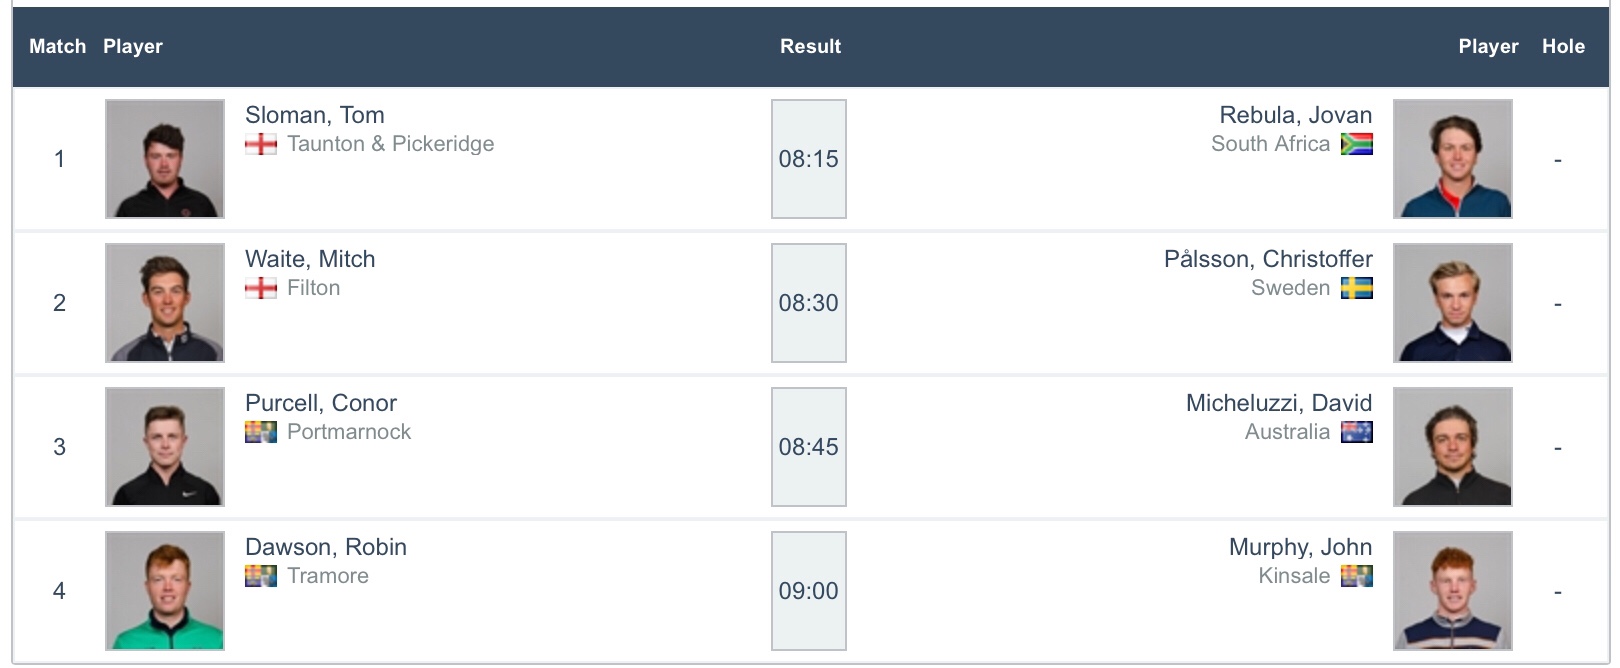
Task: Click the Hole column header
Action: point(1563,46)
